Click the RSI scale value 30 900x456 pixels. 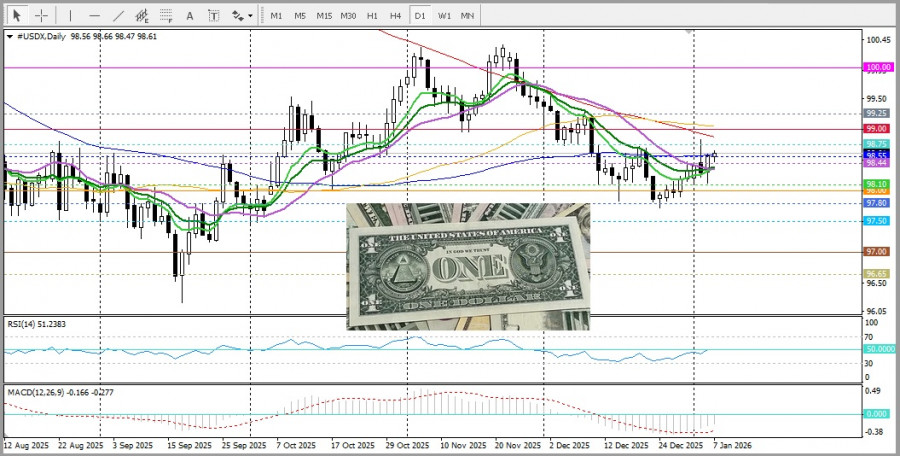(x=870, y=363)
